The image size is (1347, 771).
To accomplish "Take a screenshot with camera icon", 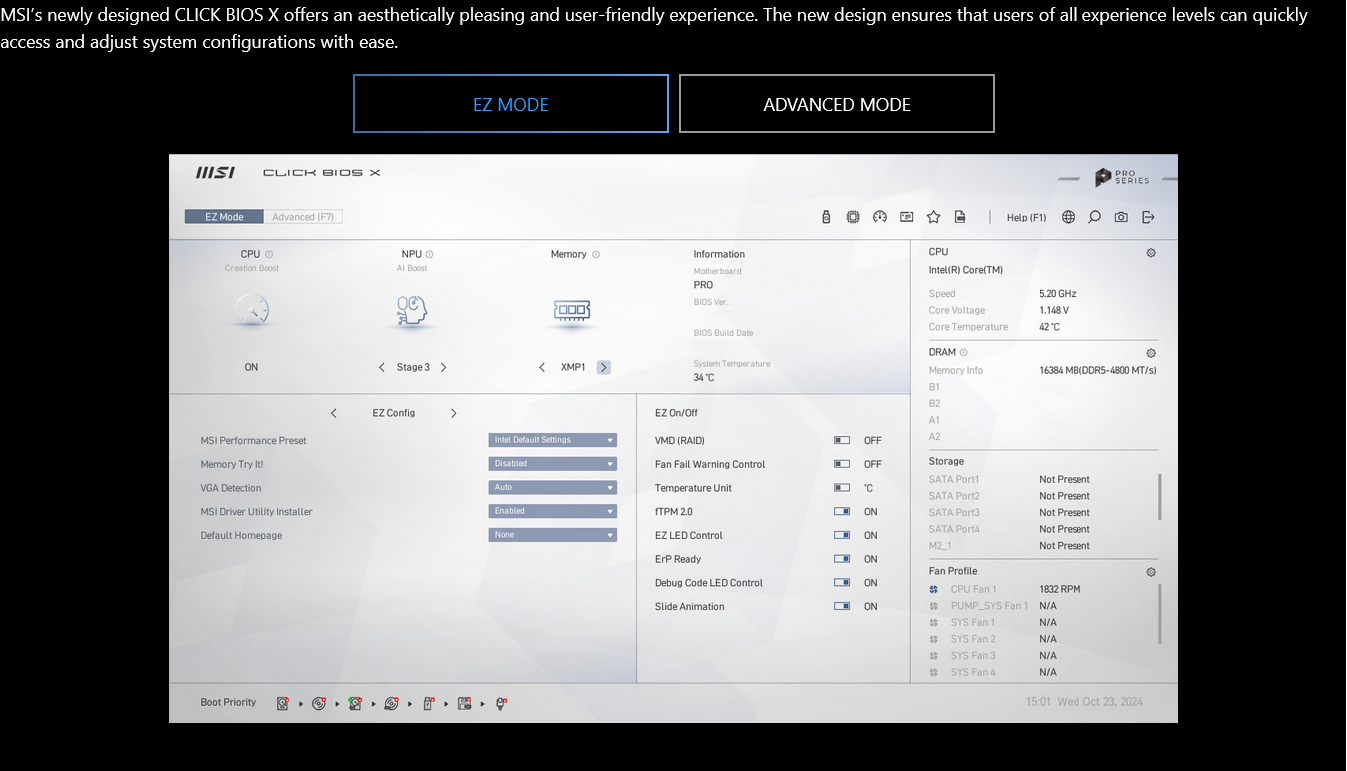I will (1121, 217).
